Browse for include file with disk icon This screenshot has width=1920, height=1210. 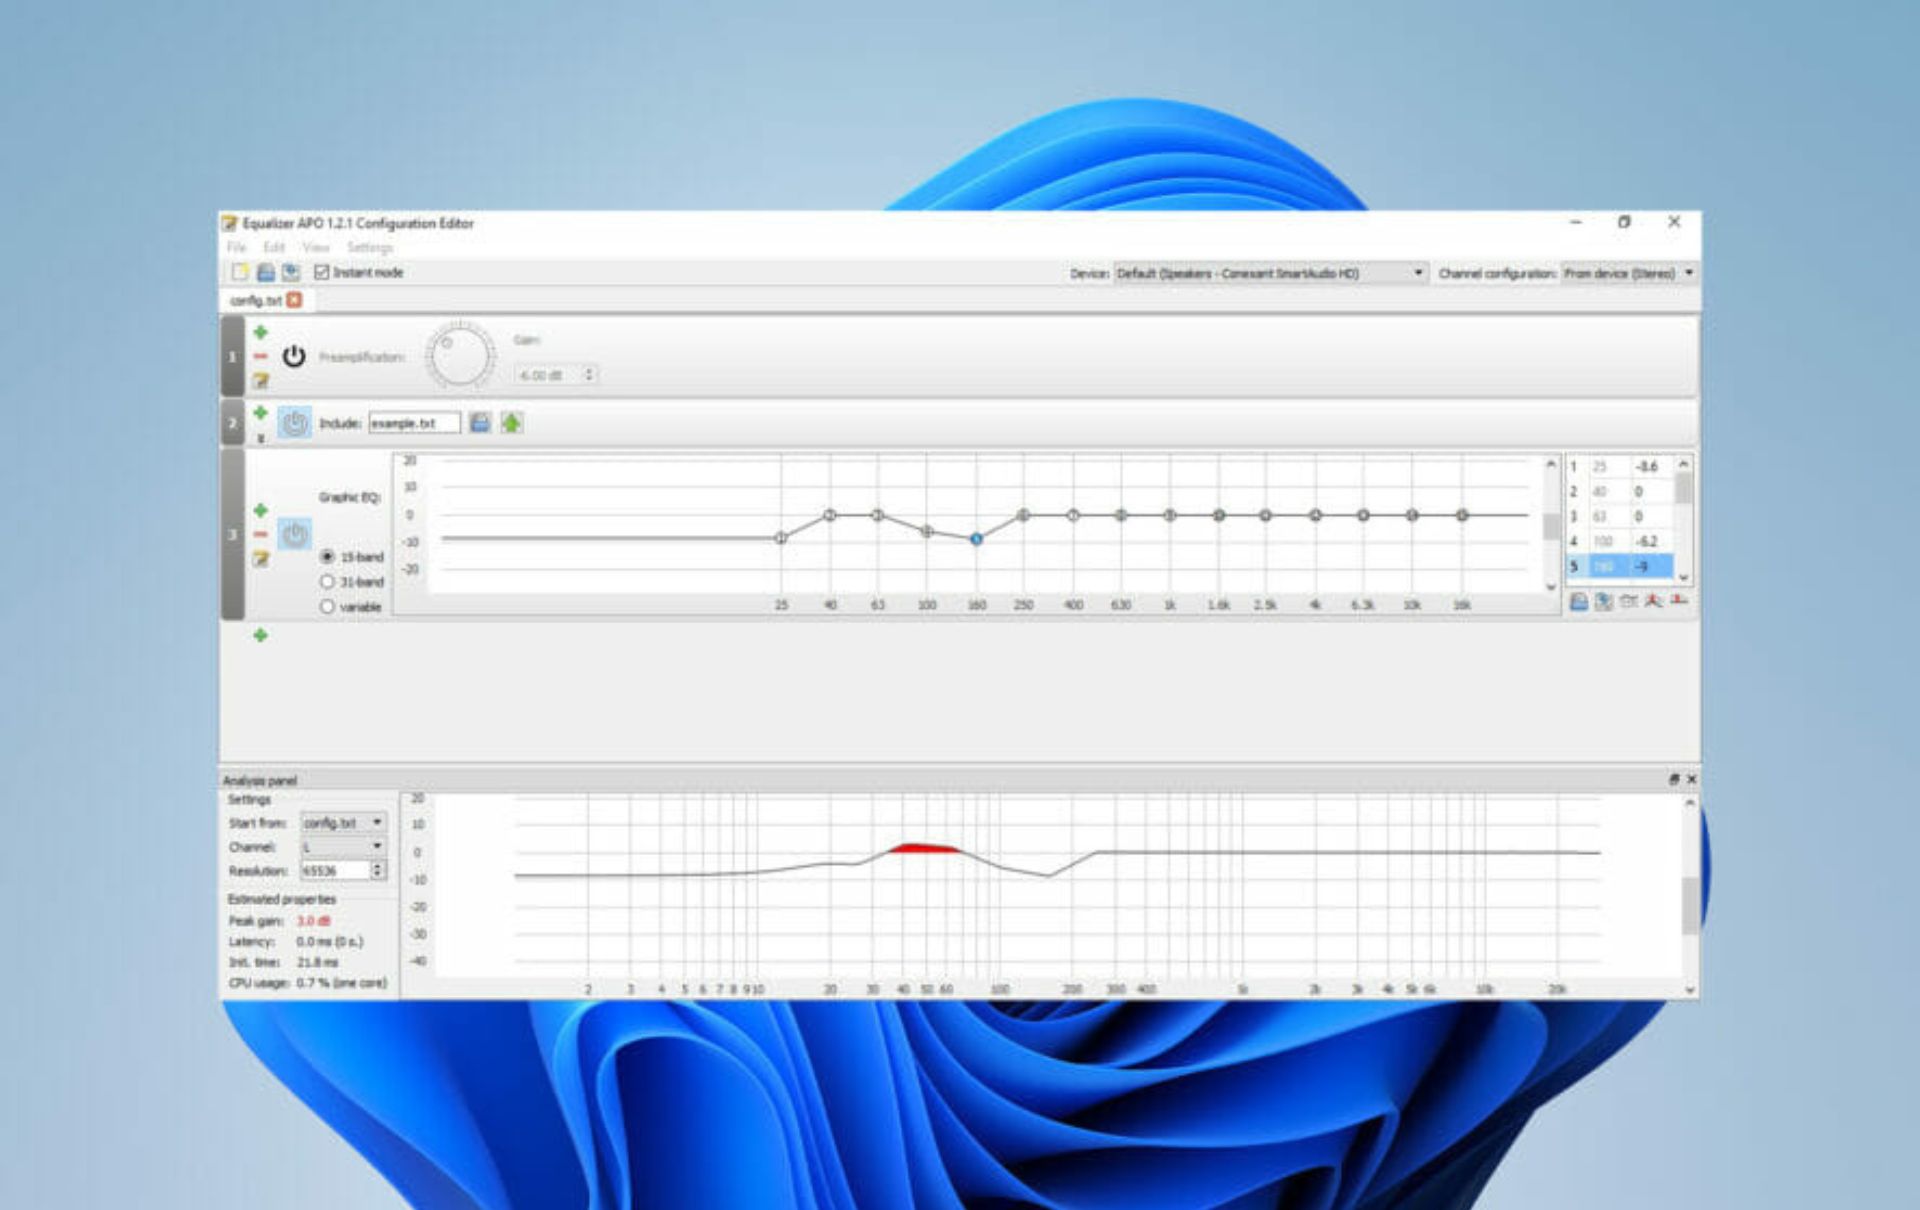click(480, 423)
